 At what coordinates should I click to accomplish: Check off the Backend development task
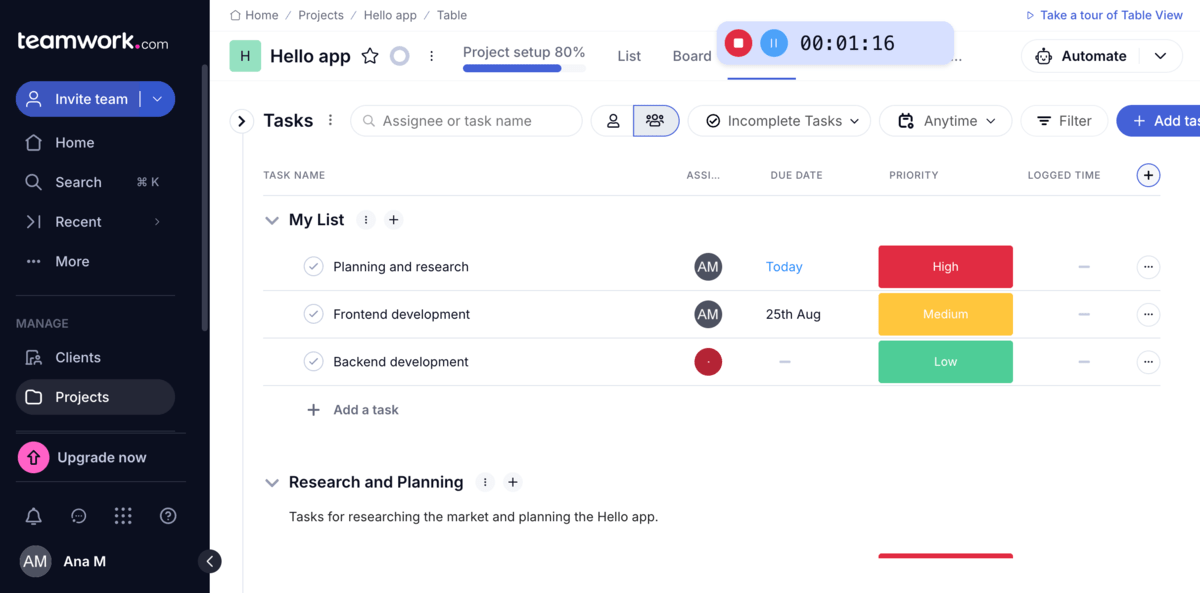(x=313, y=362)
